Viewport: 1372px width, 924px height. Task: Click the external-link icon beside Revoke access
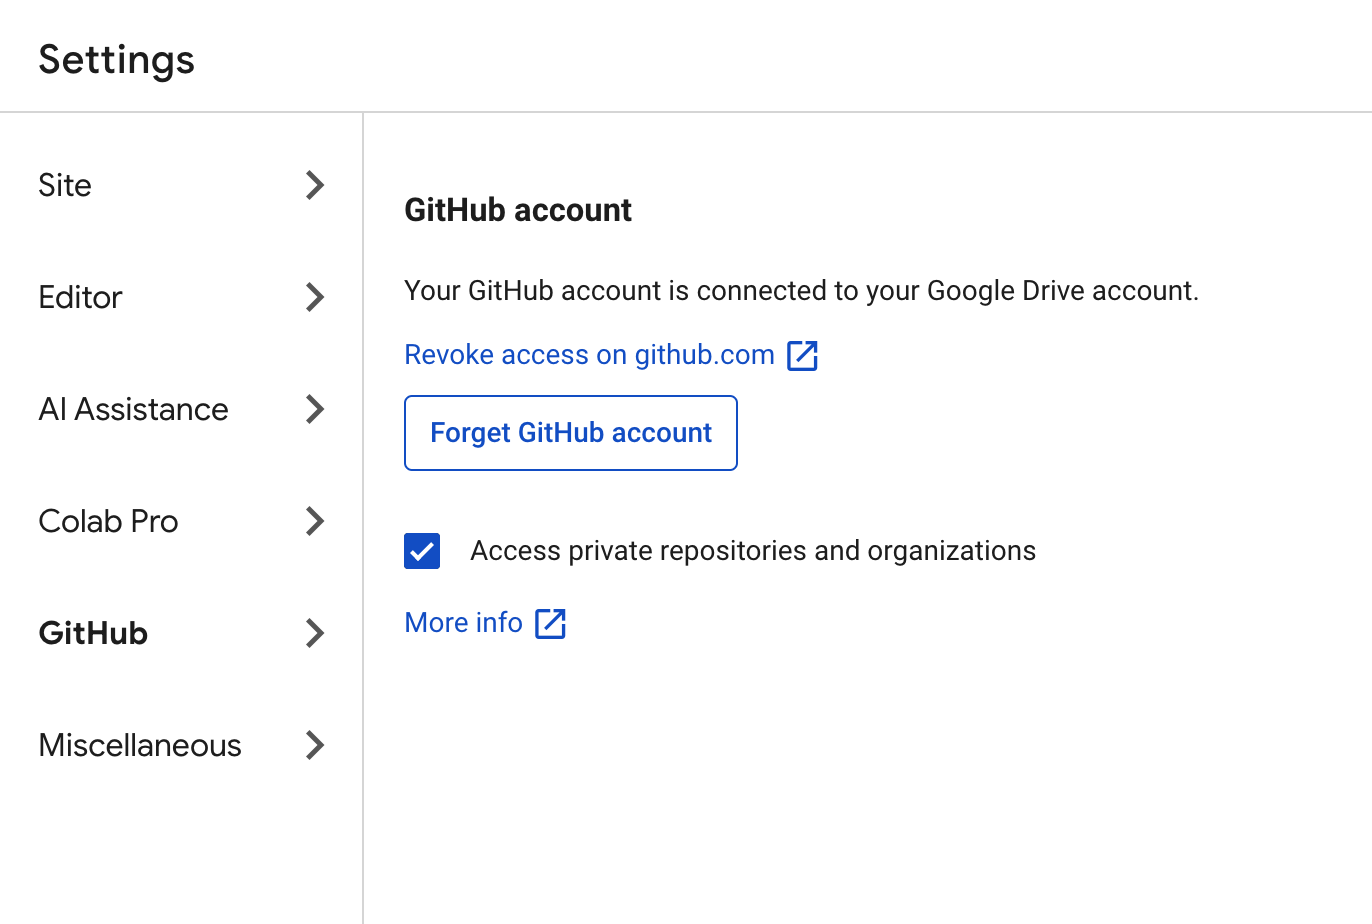[803, 355]
